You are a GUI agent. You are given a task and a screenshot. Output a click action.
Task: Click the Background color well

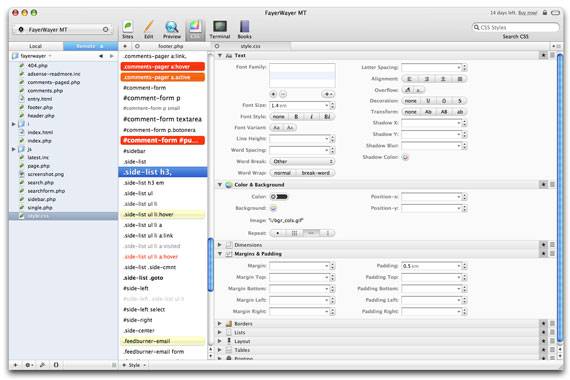point(273,208)
